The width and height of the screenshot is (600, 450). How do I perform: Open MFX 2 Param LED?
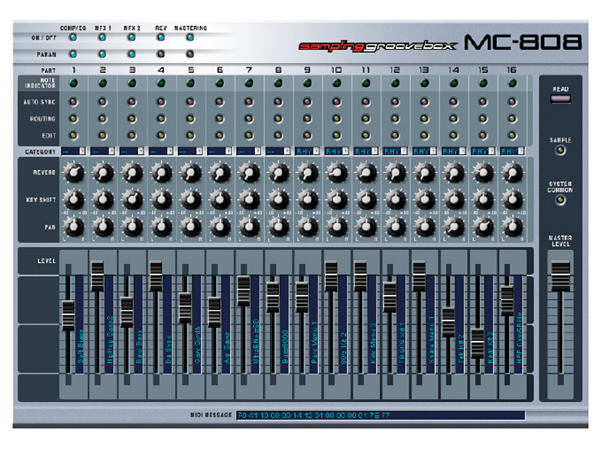131,54
